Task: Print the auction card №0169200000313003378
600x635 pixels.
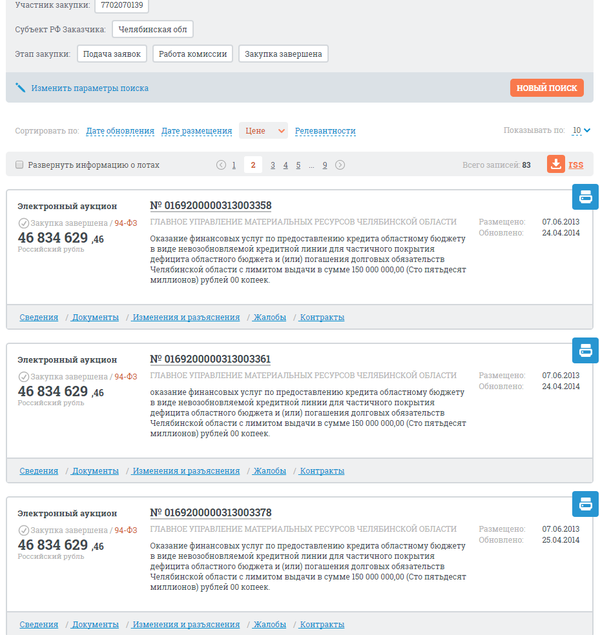Action: pyautogui.click(x=584, y=504)
